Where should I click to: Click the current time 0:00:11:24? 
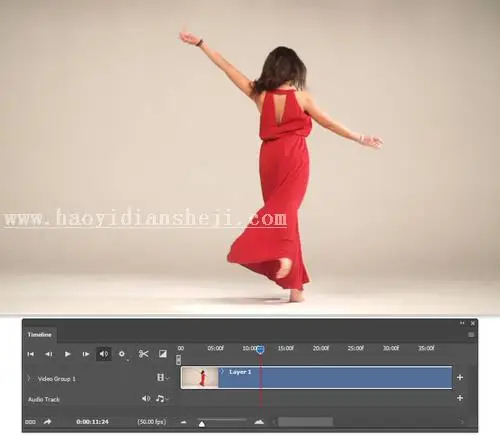tap(92, 422)
